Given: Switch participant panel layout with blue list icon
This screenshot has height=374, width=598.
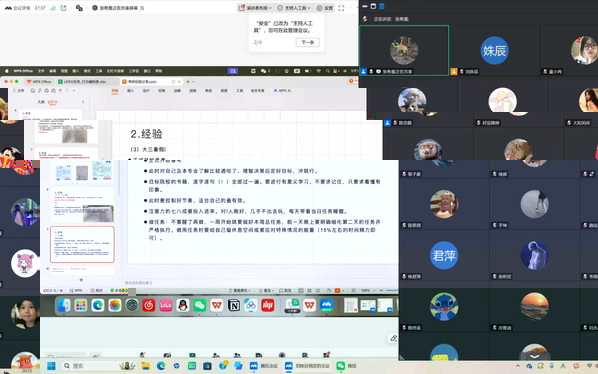Looking at the screenshot, I should click(381, 6).
